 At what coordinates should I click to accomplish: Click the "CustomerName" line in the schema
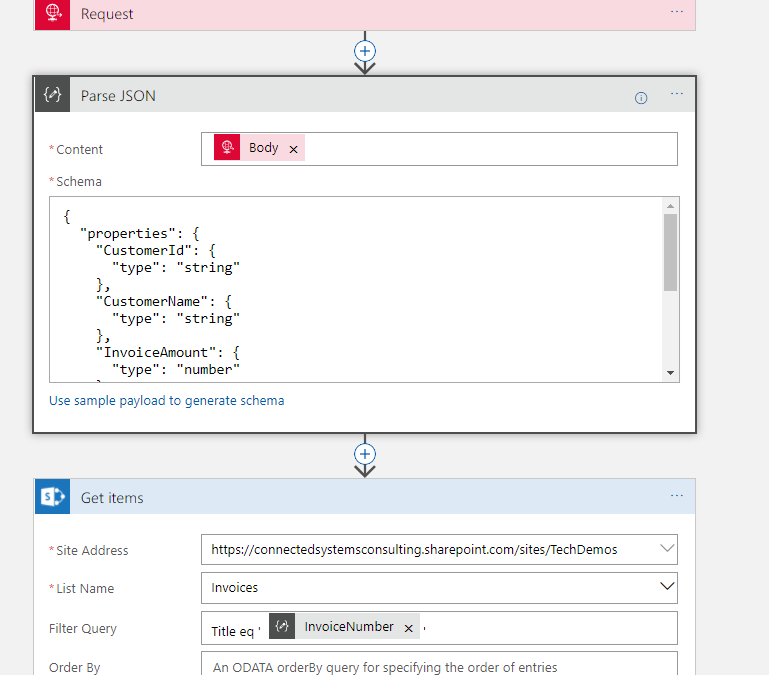164,301
